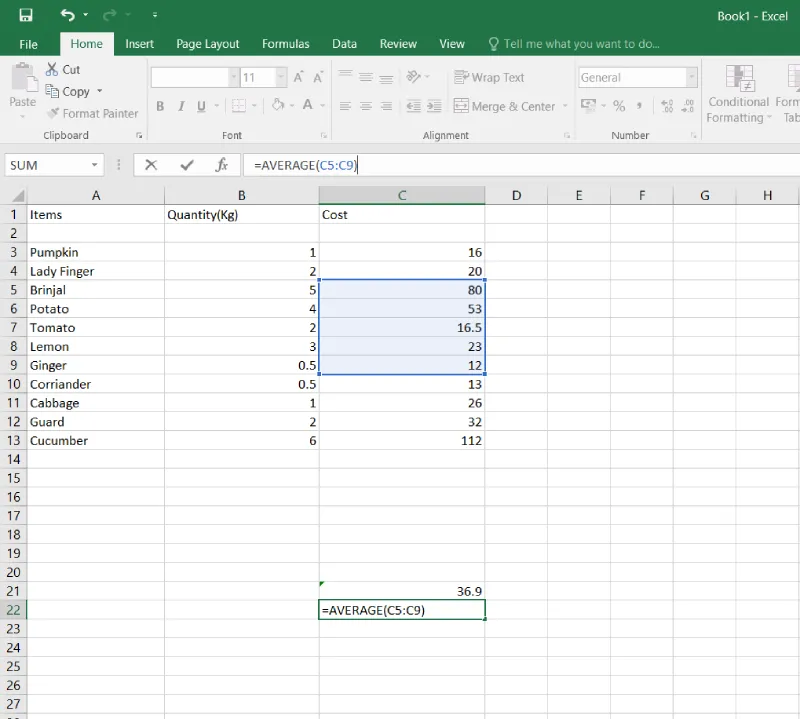The image size is (800, 719).
Task: Open Insert Function fx dialog
Action: (x=222, y=165)
